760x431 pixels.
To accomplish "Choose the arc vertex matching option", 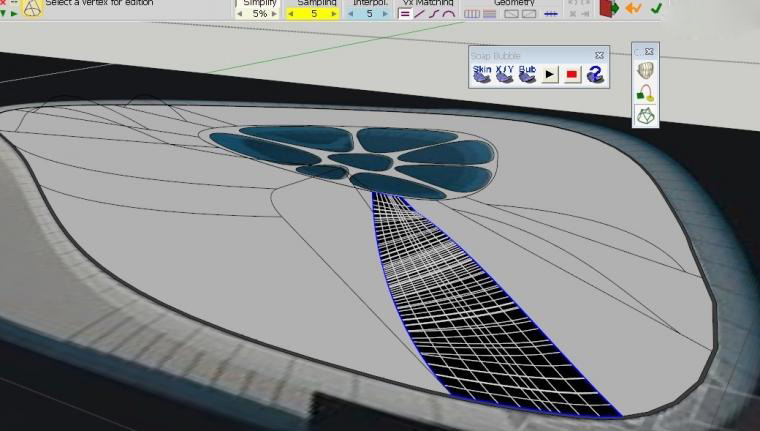I will point(449,14).
